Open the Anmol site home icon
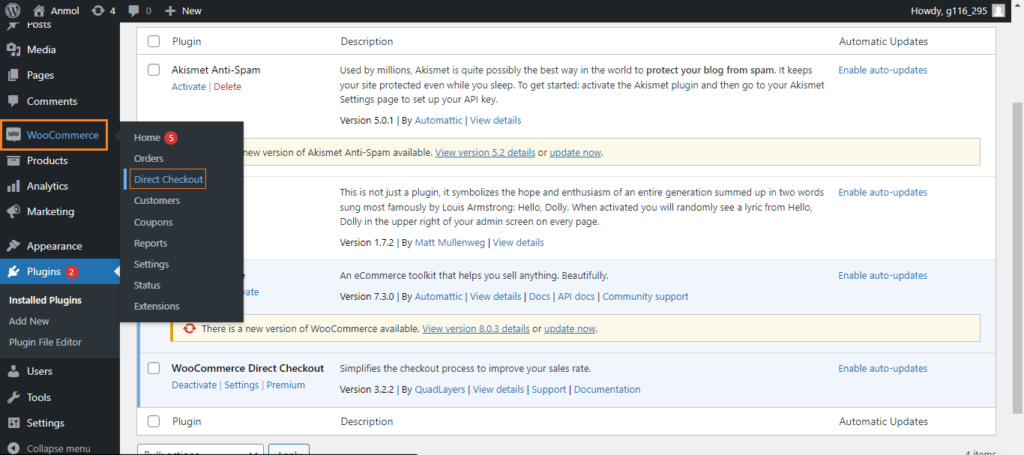The width and height of the screenshot is (1024, 455). (x=39, y=10)
